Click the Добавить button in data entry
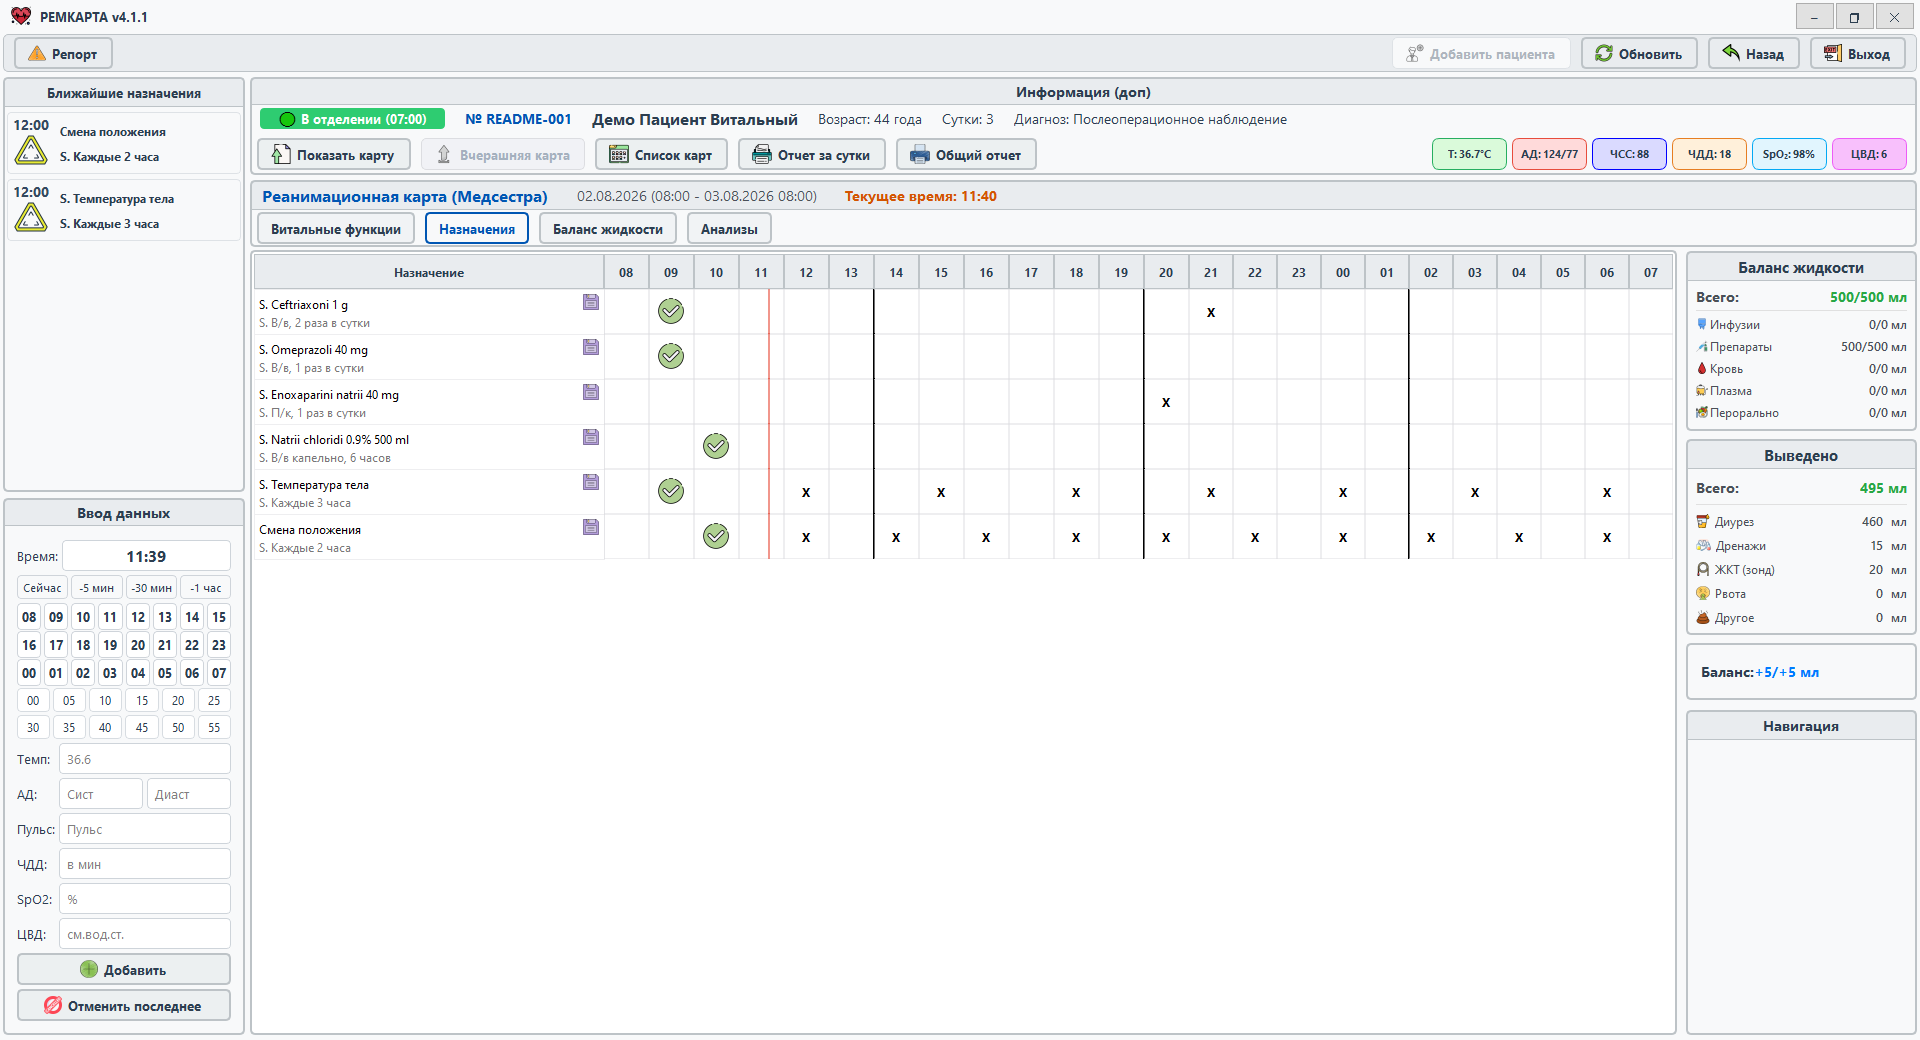The image size is (1920, 1040). tap(124, 970)
